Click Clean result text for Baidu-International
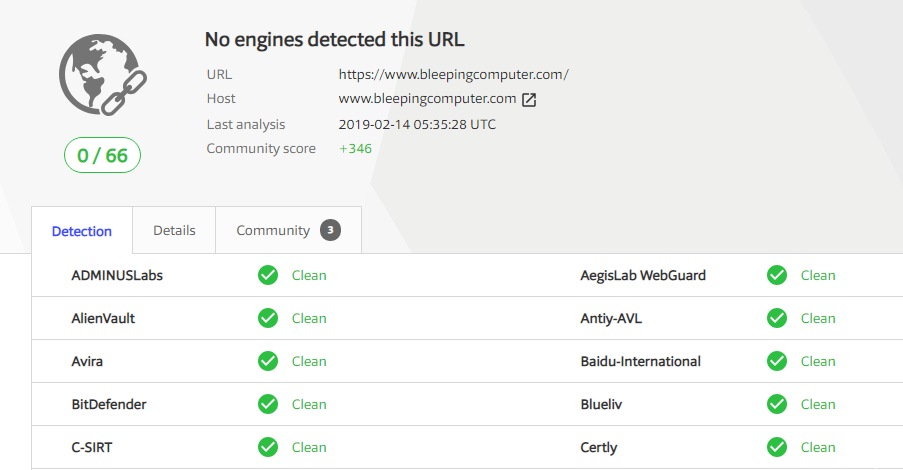This screenshot has width=903, height=470. (x=818, y=361)
